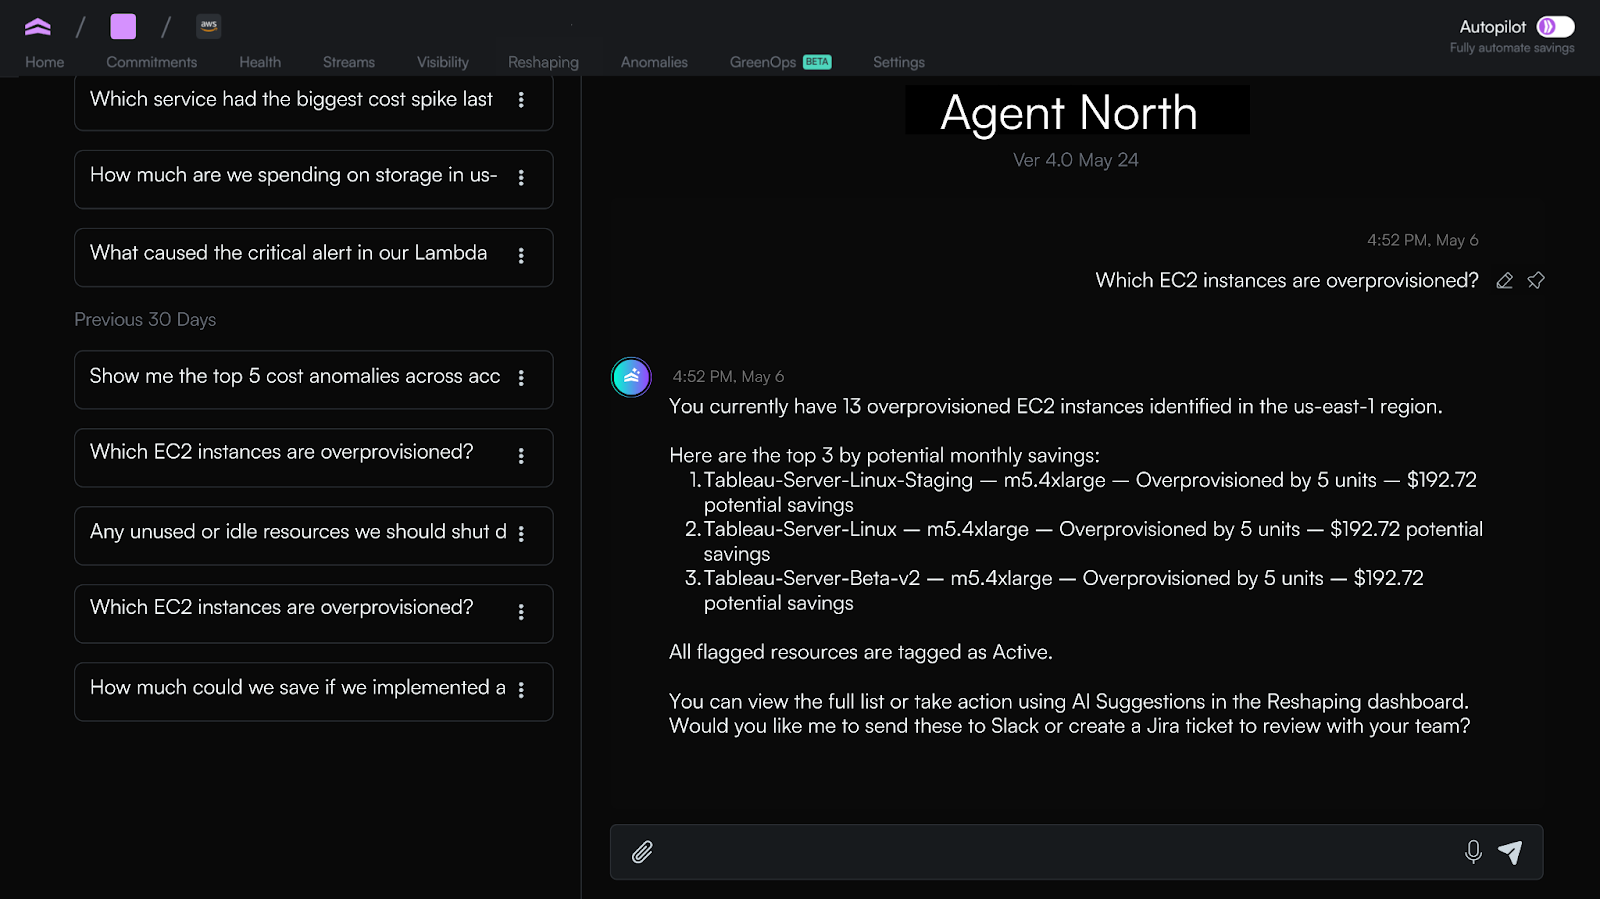
Task: Open 'Any unused or idle resources' conversation
Action: coord(314,535)
